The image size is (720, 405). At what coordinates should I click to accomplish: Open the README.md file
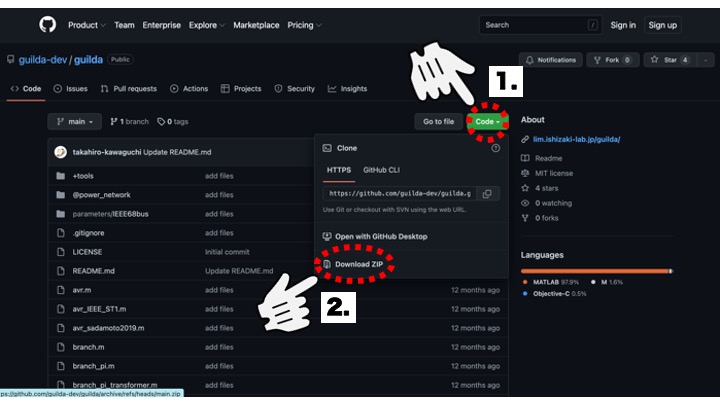[x=94, y=271]
